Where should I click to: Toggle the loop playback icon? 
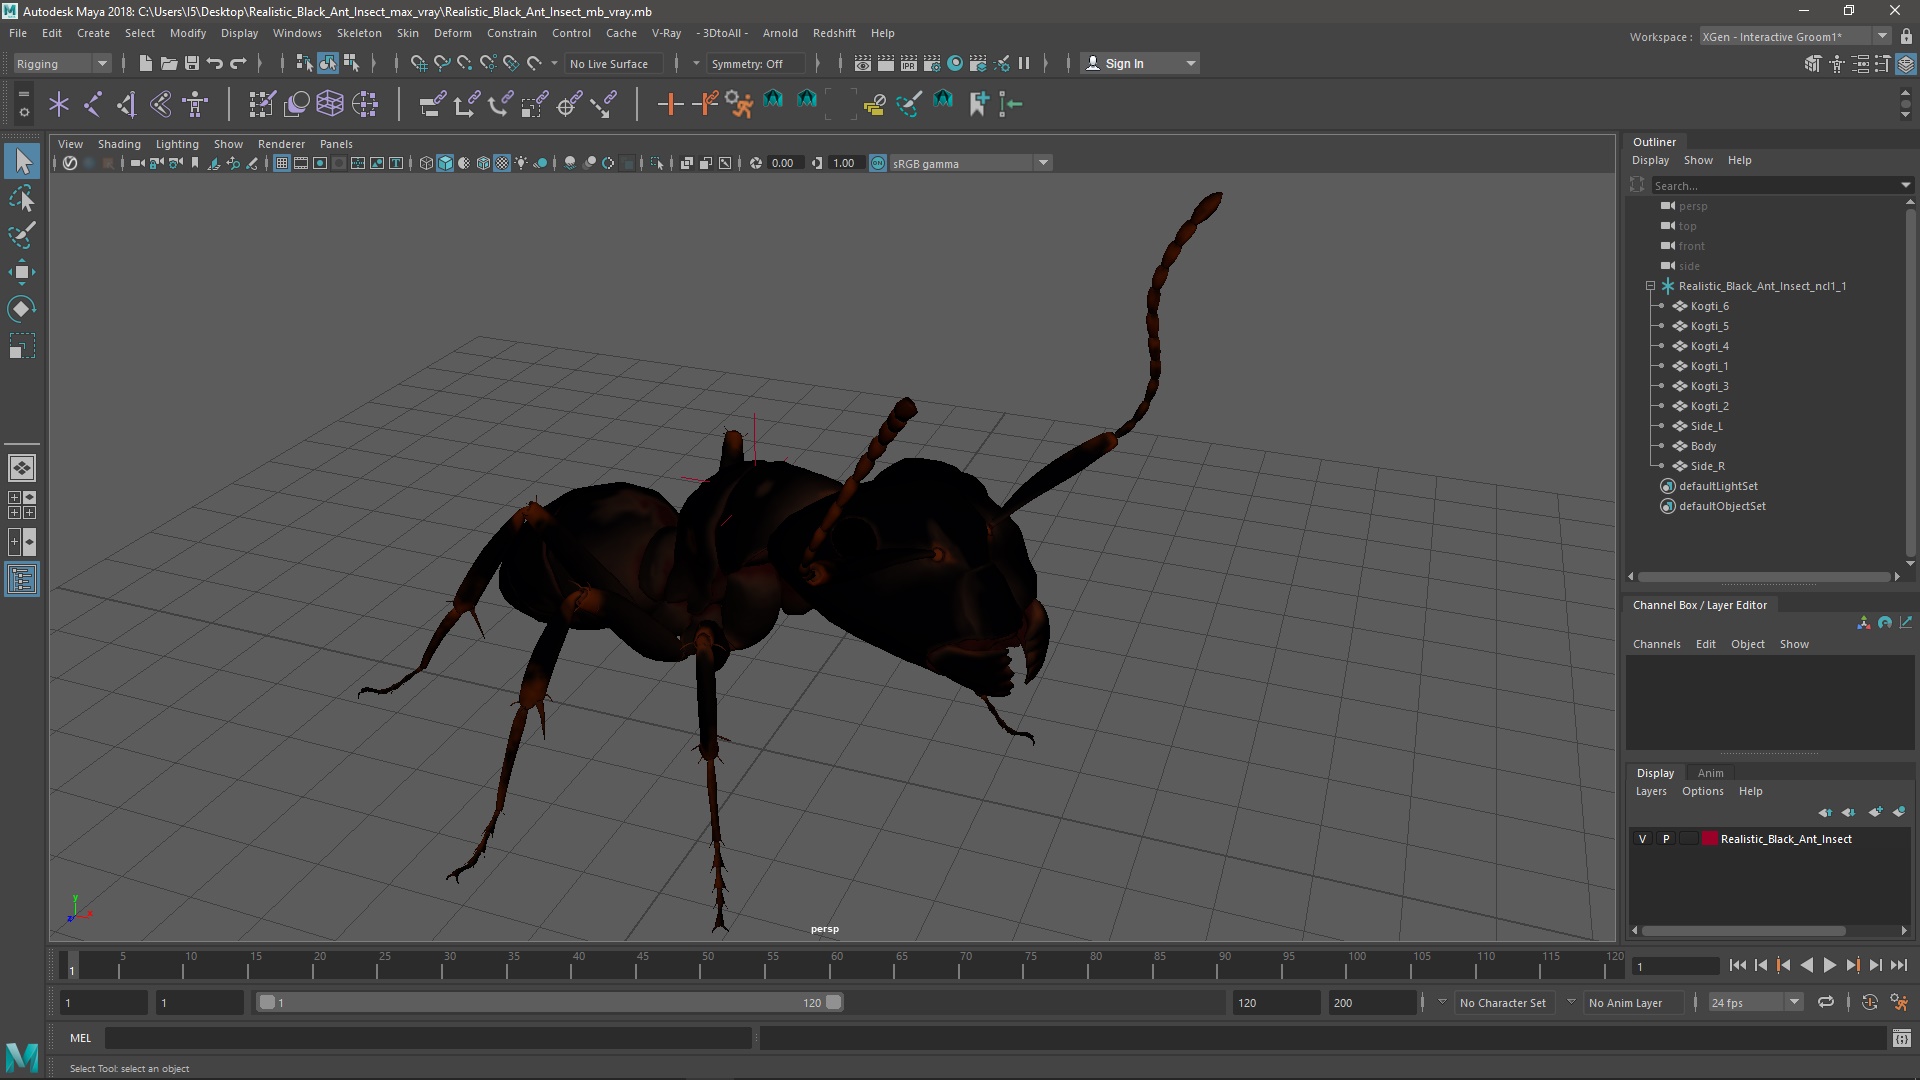point(1826,1002)
